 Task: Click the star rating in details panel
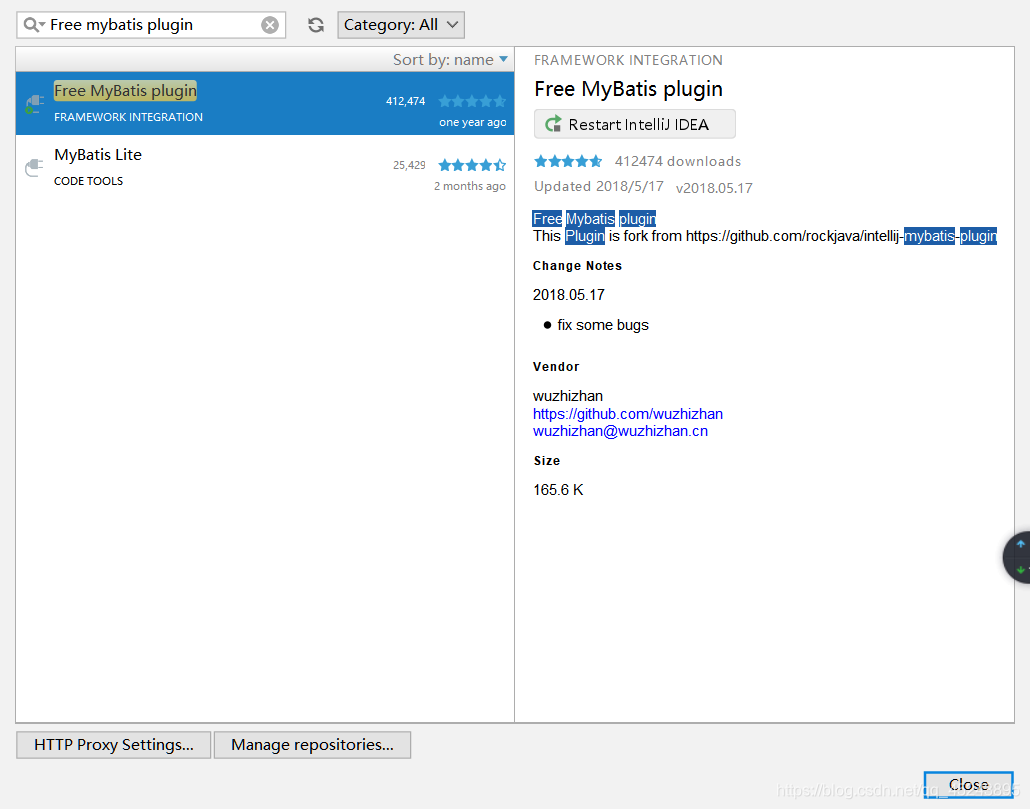[568, 161]
